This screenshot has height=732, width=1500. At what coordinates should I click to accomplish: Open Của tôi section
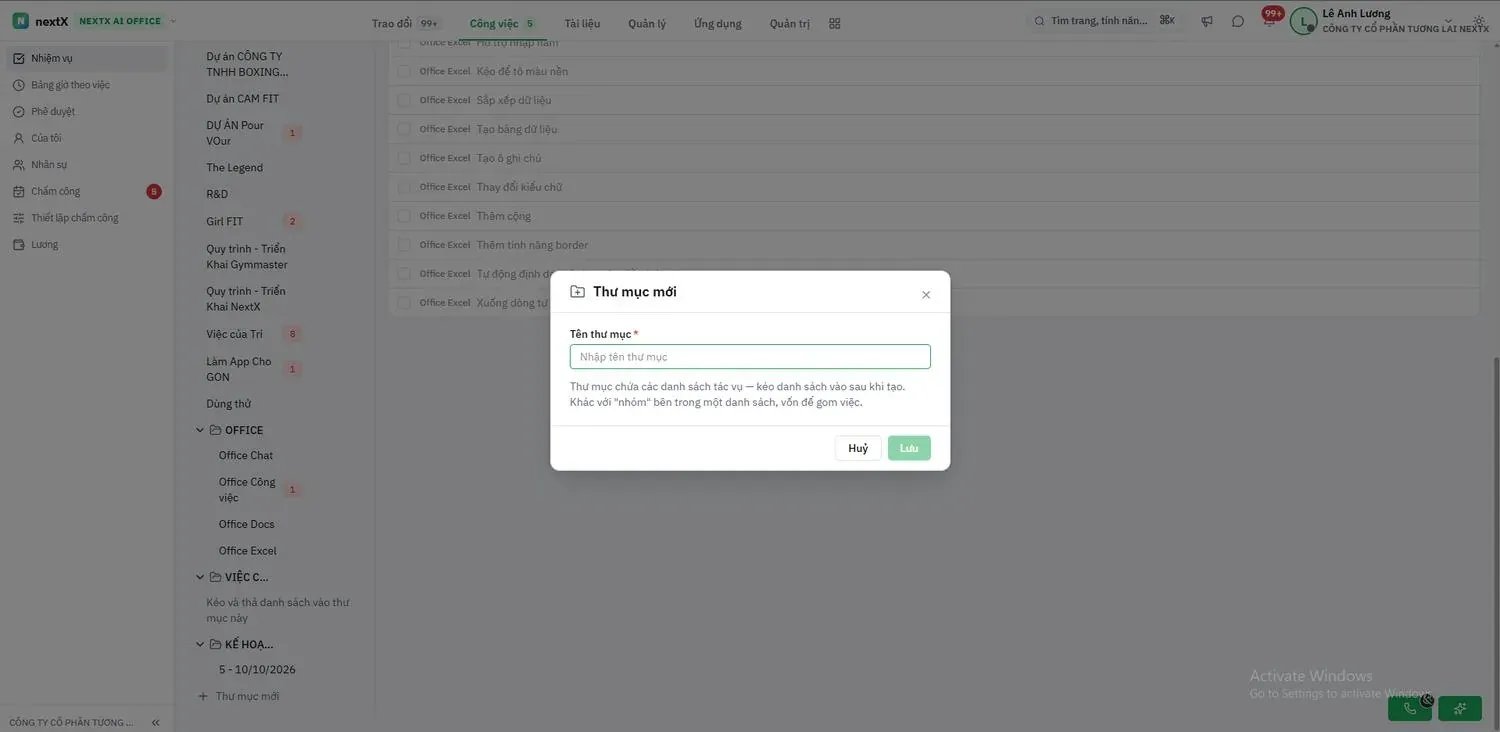[87, 138]
